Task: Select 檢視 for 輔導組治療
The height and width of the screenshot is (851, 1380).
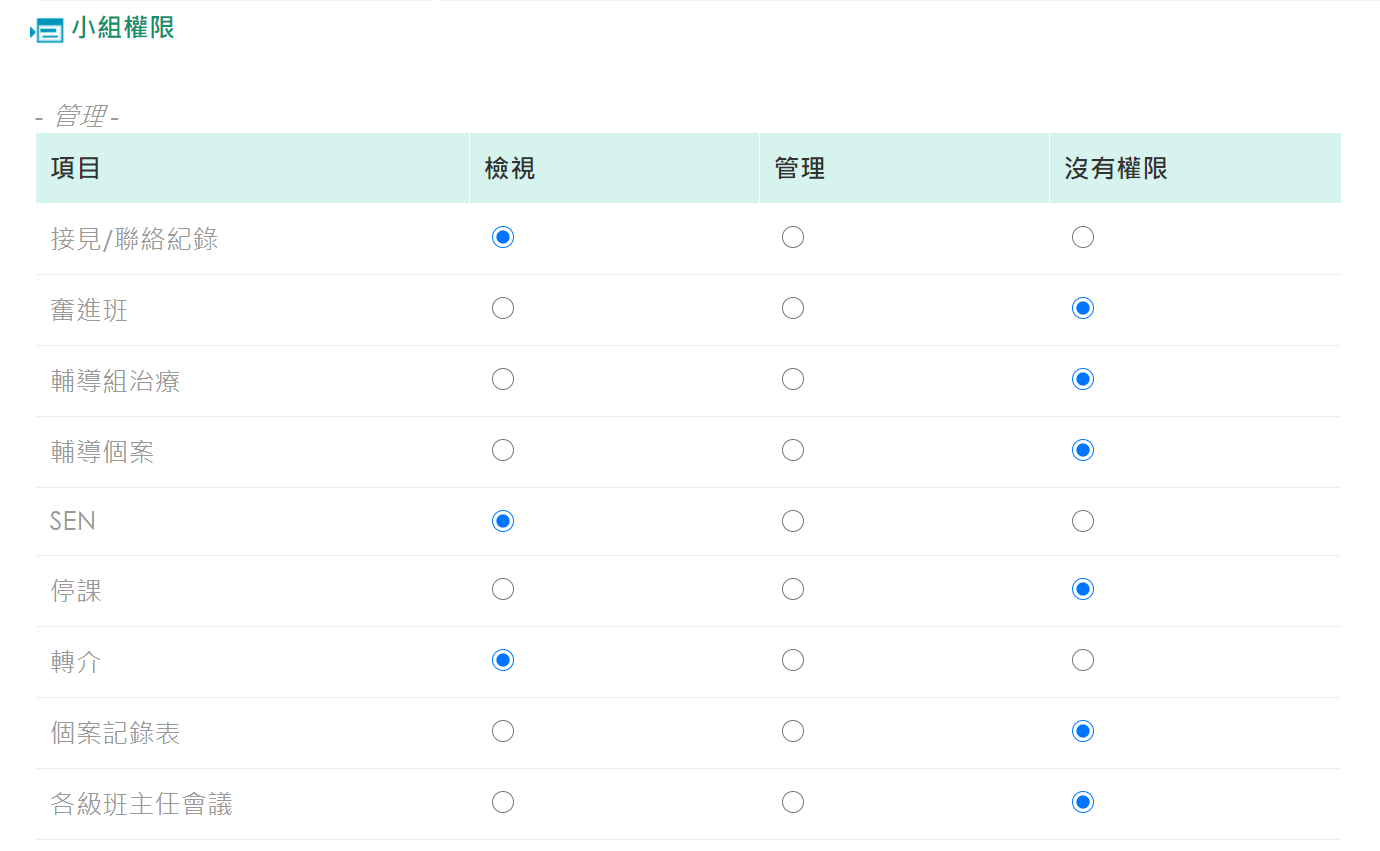Action: (x=503, y=379)
